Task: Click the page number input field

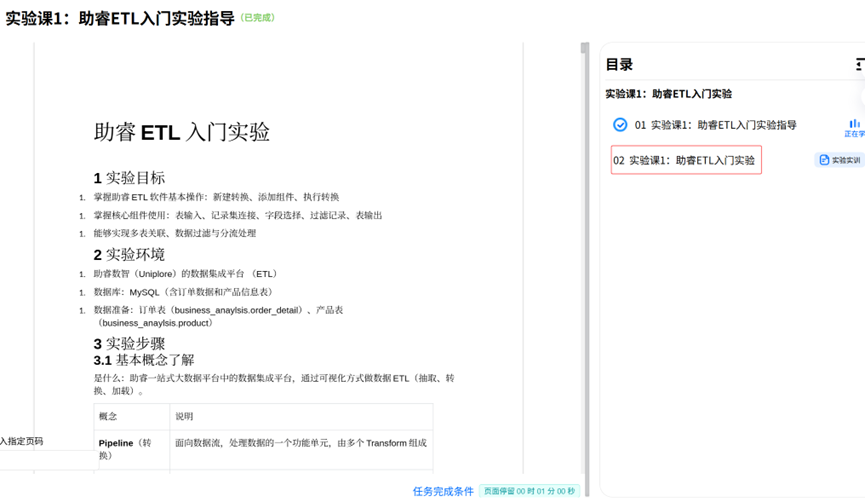Action: [x=49, y=460]
